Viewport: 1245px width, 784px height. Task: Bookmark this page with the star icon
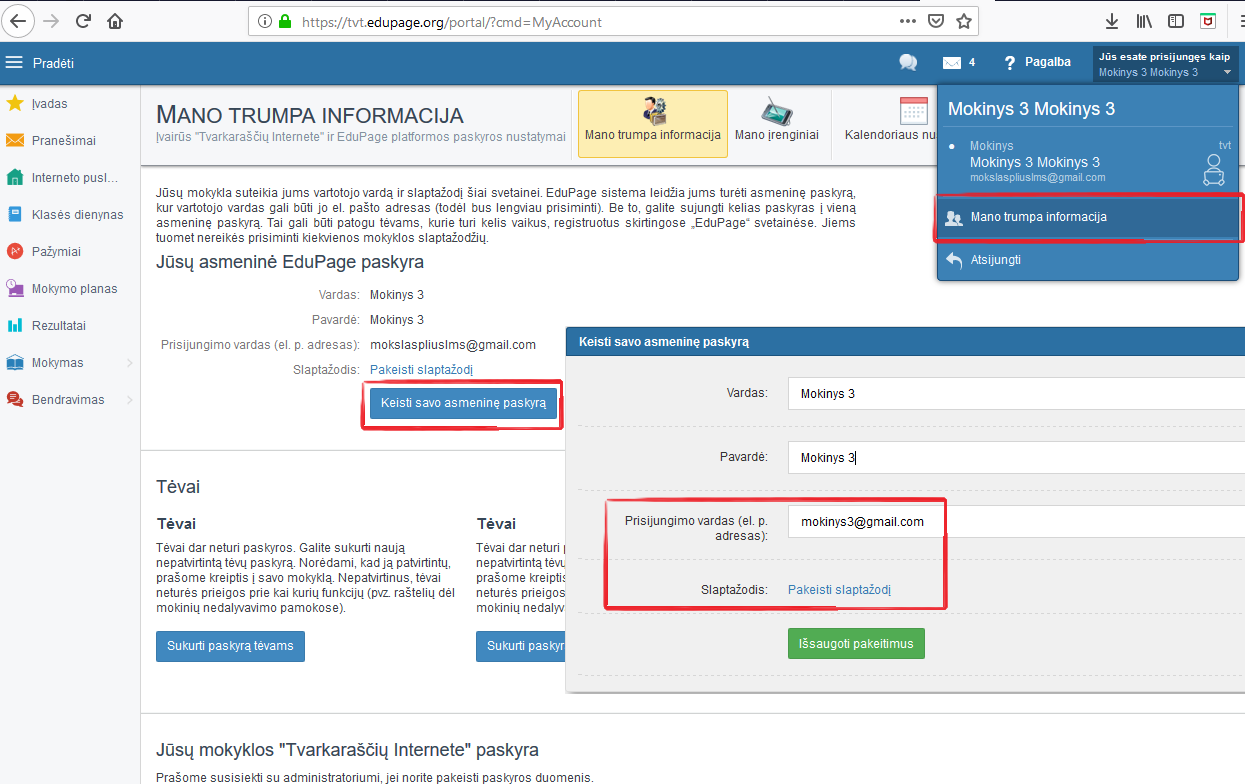tap(963, 21)
